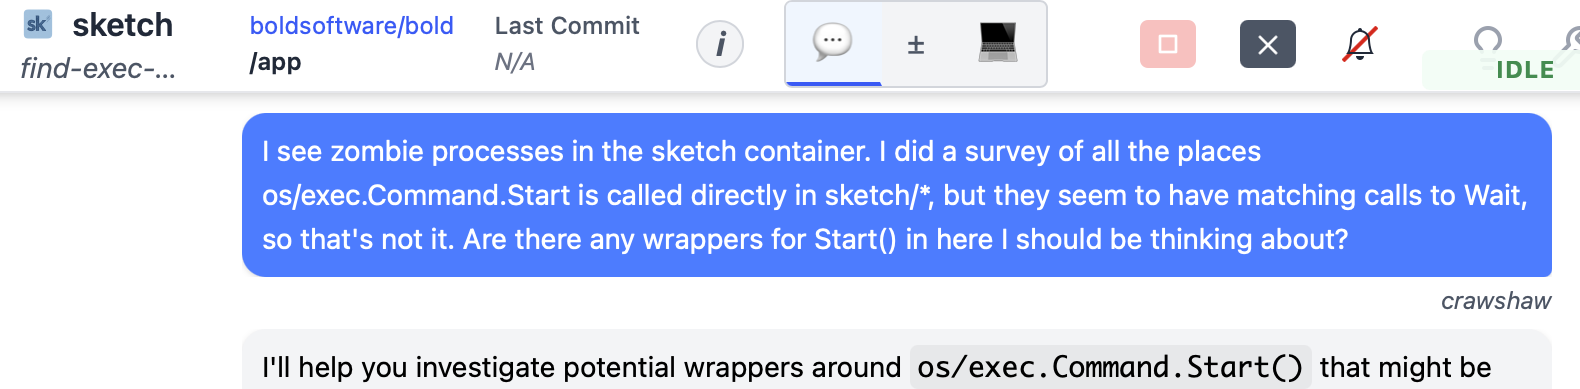This screenshot has width=1580, height=389.
Task: Click the green IDLE status badge
Action: (1502, 70)
